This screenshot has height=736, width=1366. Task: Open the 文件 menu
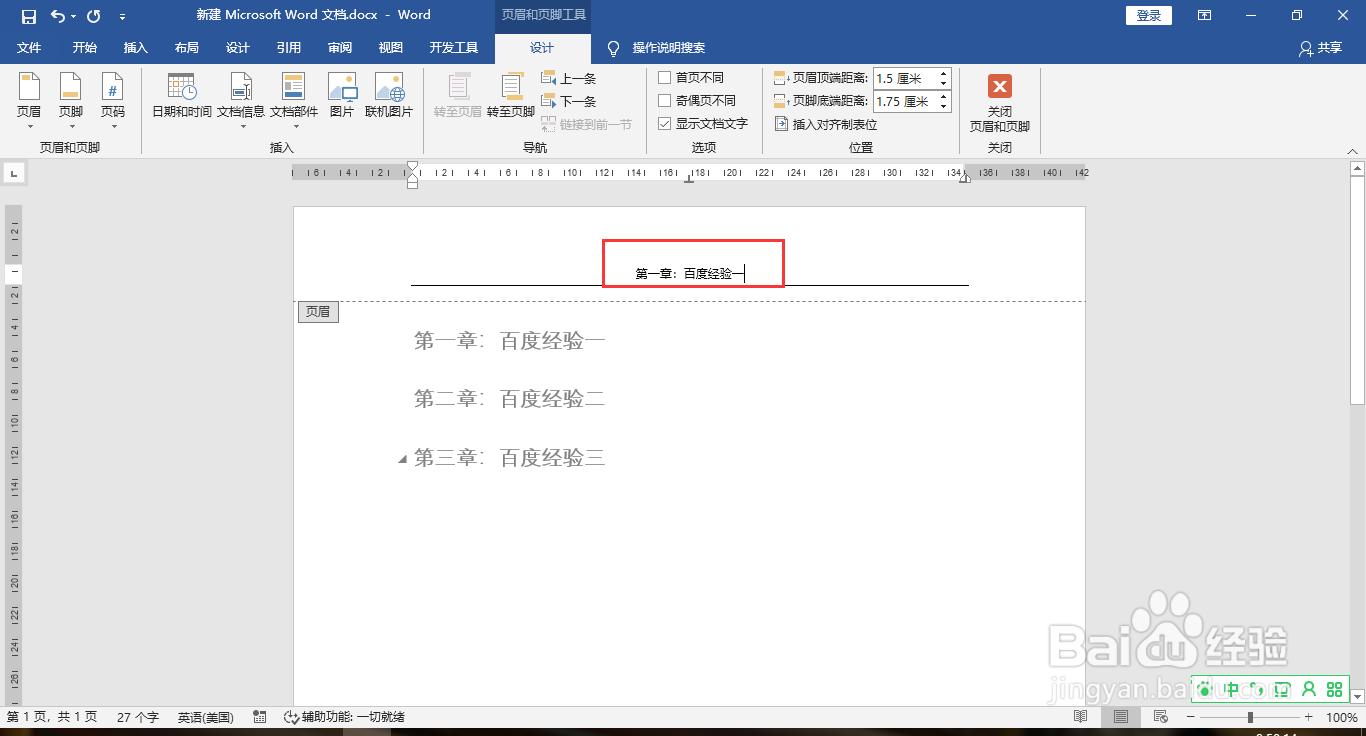tap(29, 48)
